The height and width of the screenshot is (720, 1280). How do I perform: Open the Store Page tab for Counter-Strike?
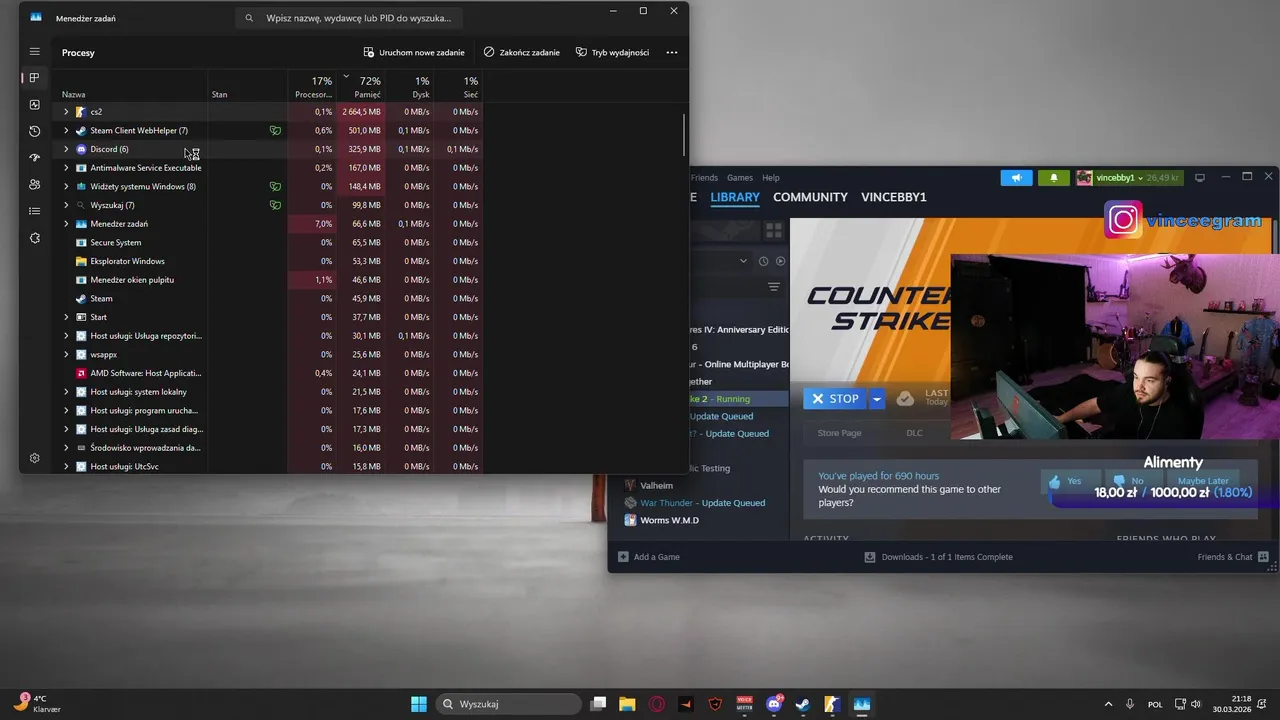839,433
